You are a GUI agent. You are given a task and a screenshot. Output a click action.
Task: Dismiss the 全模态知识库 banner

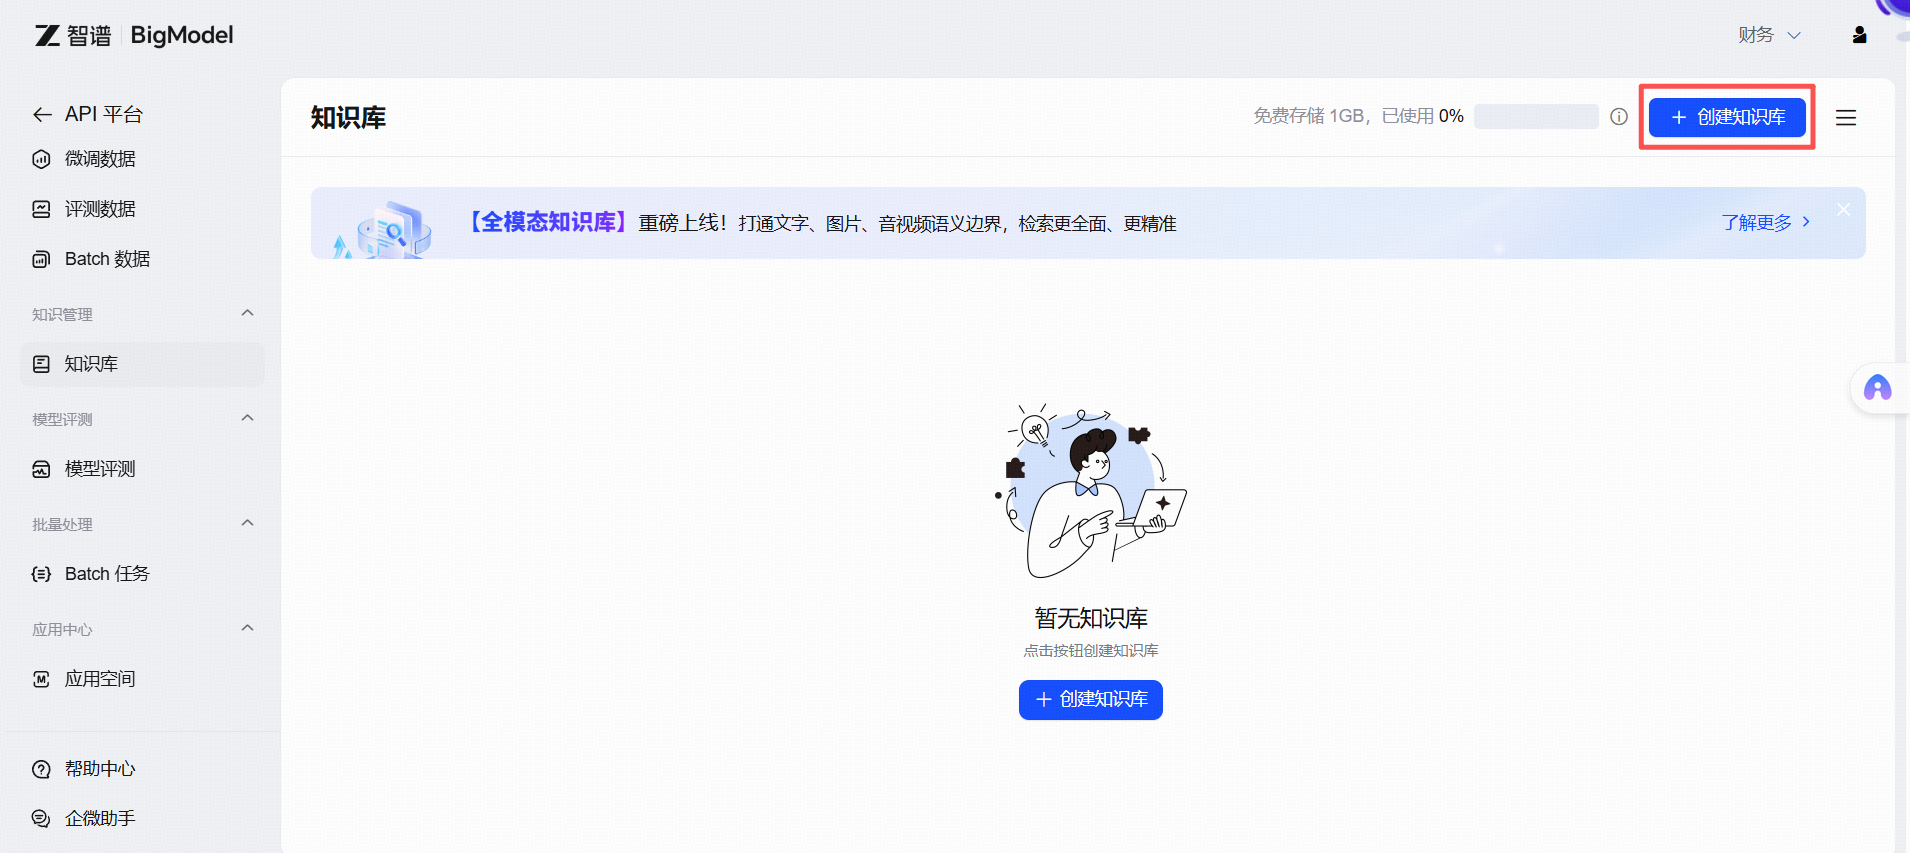[1843, 210]
